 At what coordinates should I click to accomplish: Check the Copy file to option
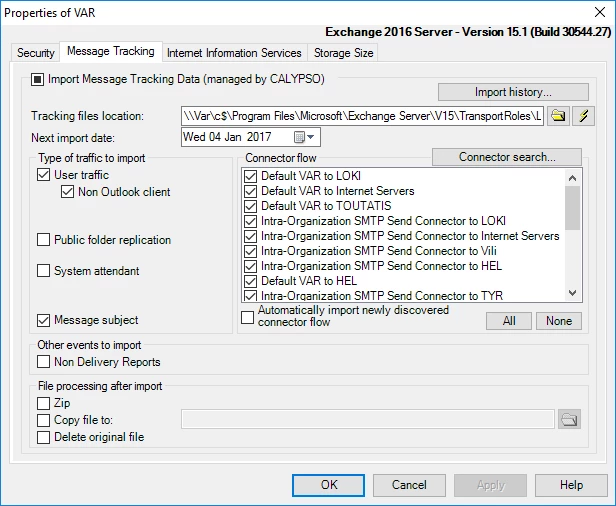43,420
